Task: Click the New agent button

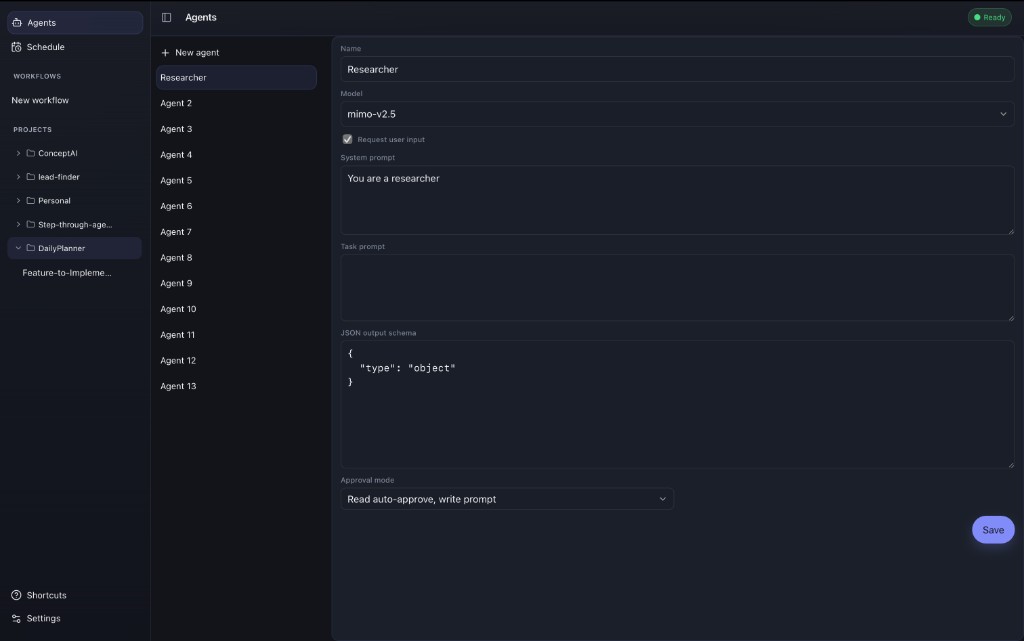Action: (x=191, y=53)
